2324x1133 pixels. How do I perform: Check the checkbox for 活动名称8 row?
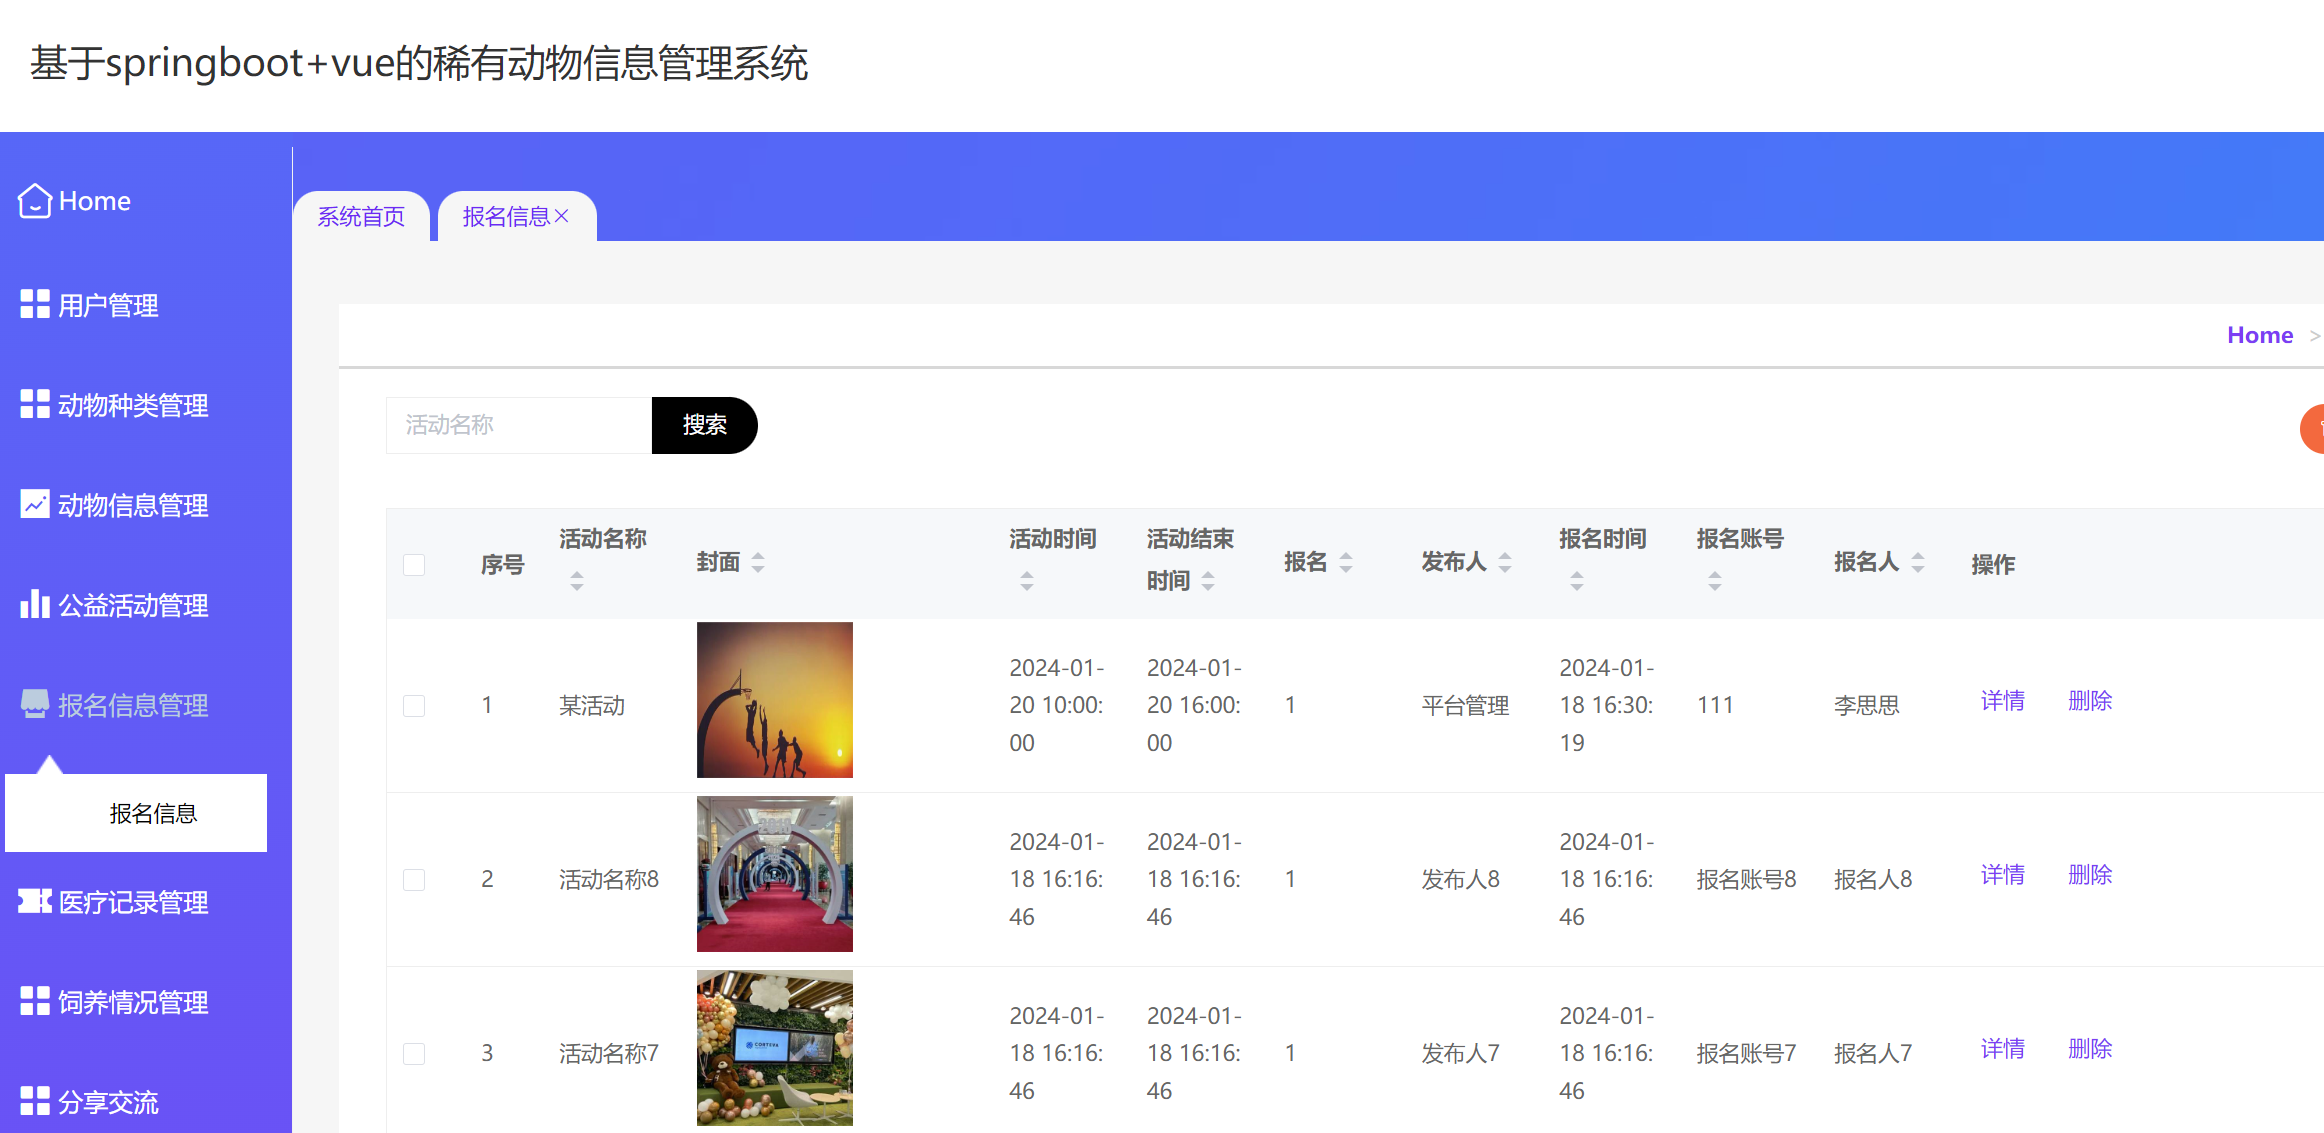(x=414, y=879)
